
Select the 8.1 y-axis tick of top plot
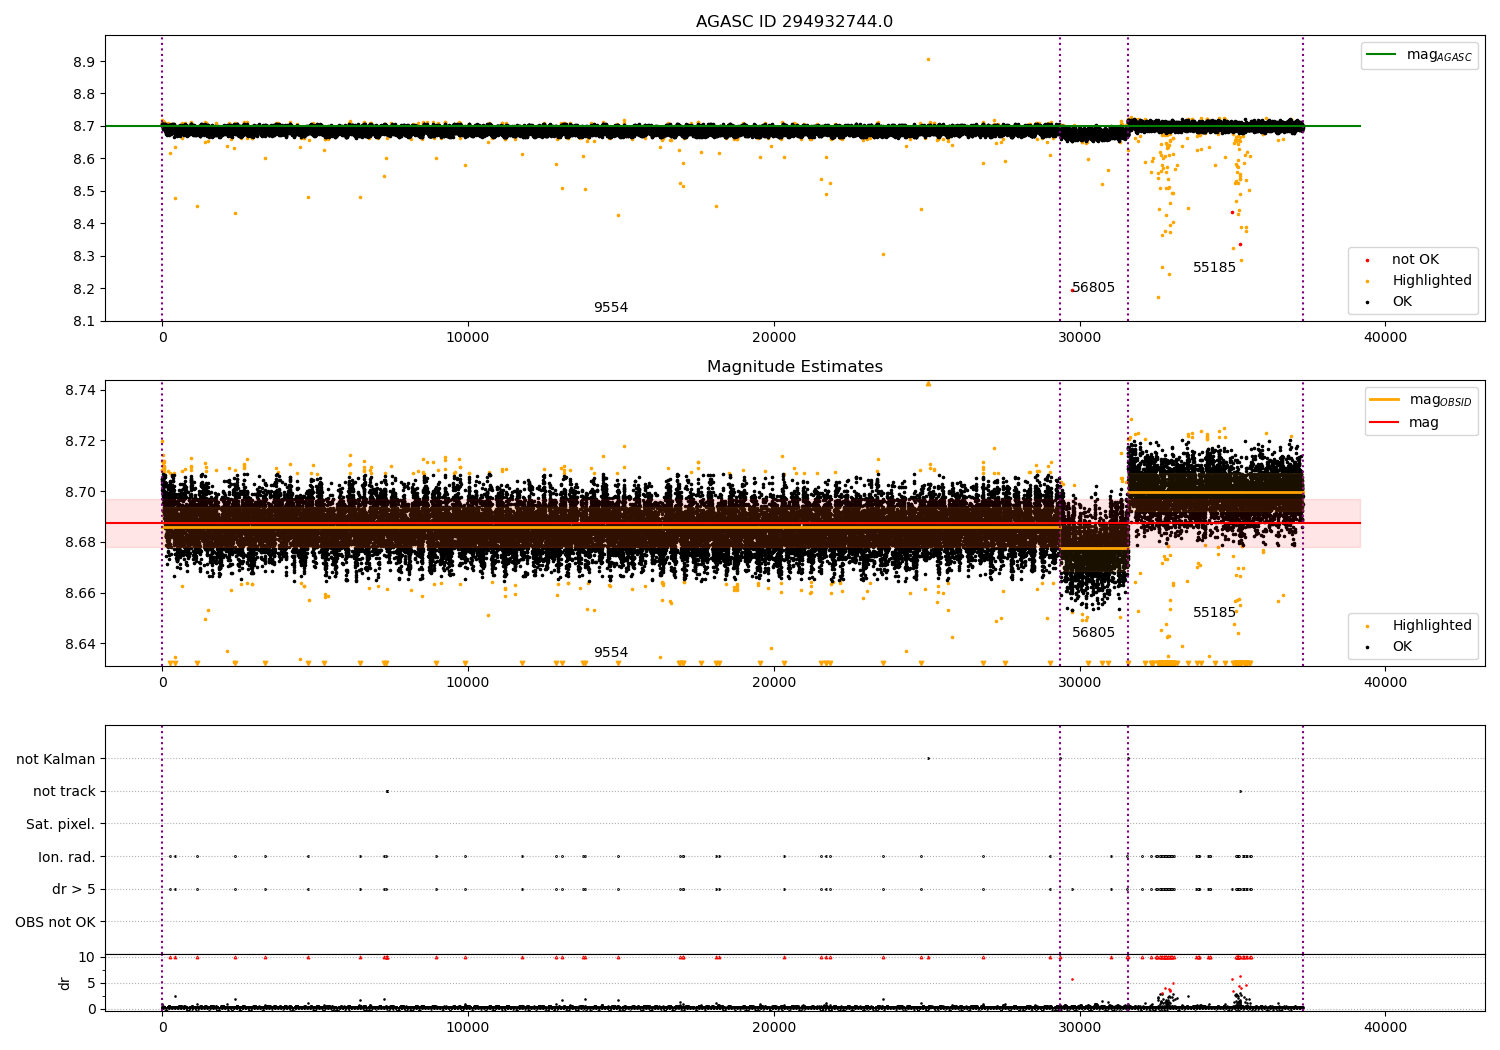click(x=84, y=321)
